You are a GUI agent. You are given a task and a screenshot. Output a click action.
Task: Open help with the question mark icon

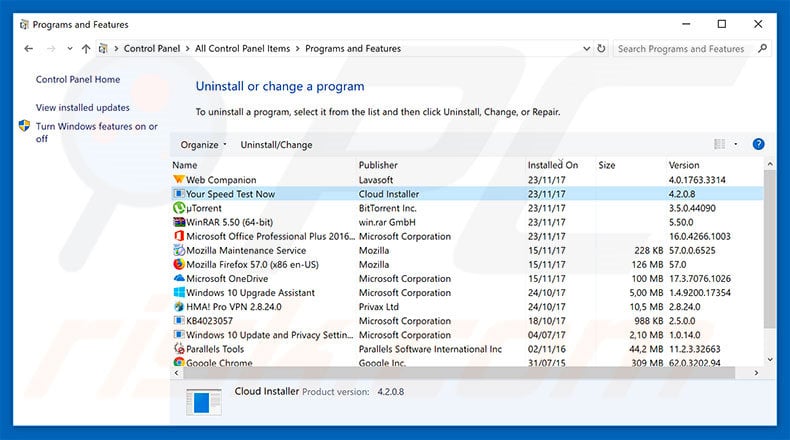[x=758, y=144]
